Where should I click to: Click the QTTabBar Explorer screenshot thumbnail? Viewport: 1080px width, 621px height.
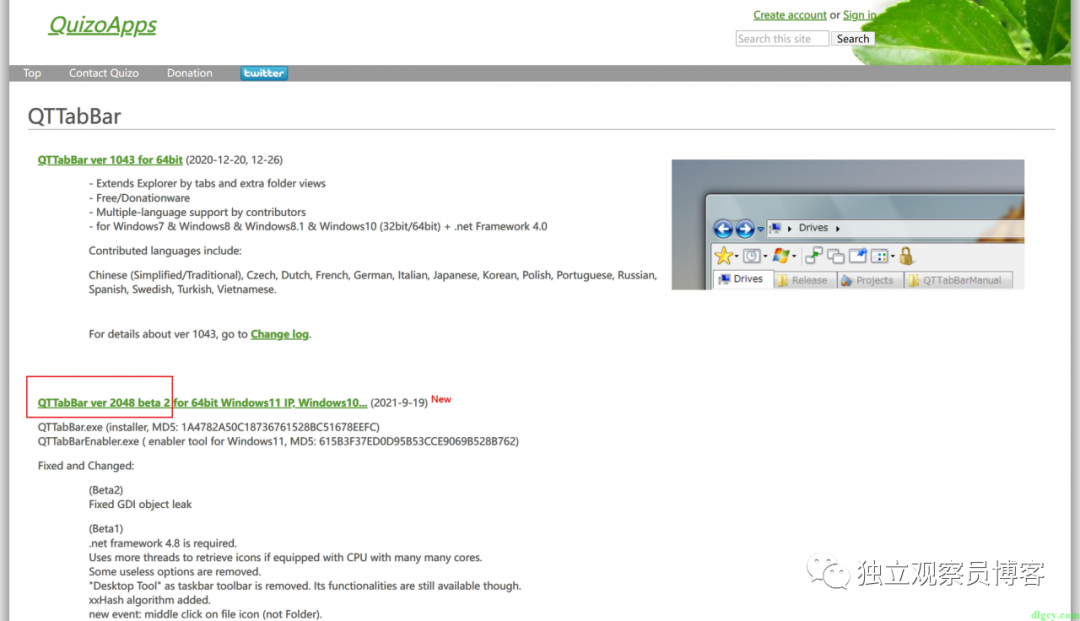point(848,224)
